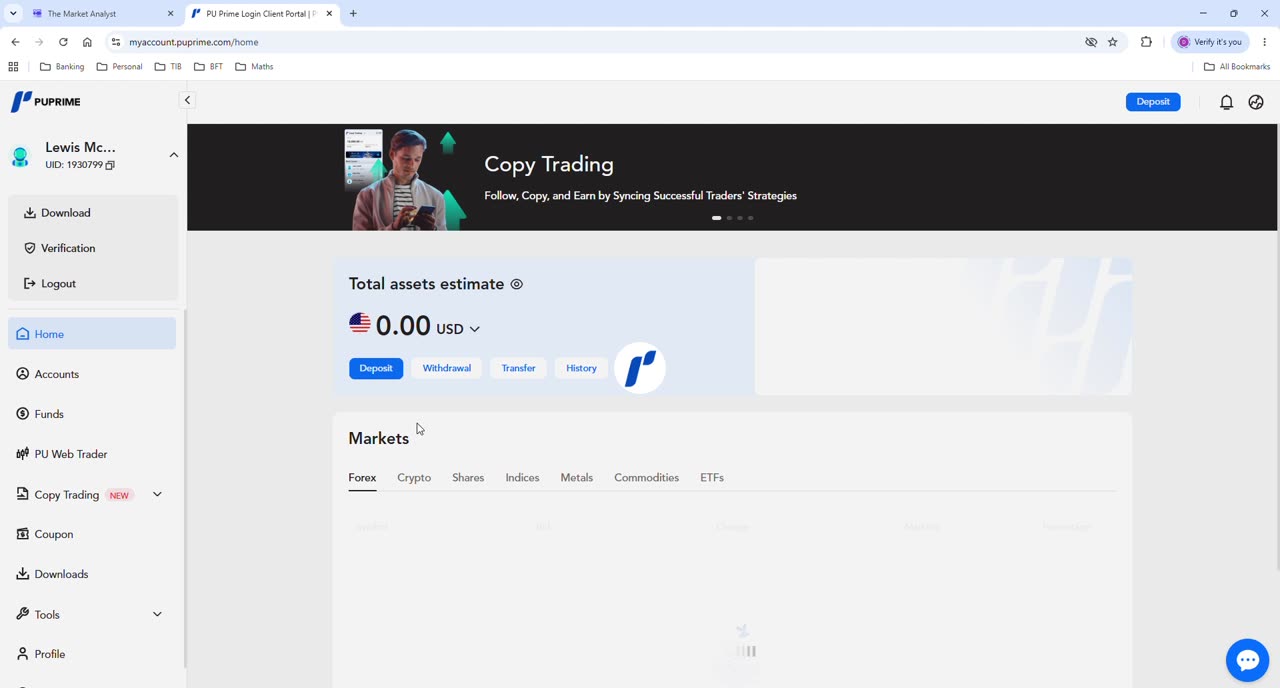Image resolution: width=1280 pixels, height=688 pixels.
Task: Open the browser home page
Action: point(87,42)
